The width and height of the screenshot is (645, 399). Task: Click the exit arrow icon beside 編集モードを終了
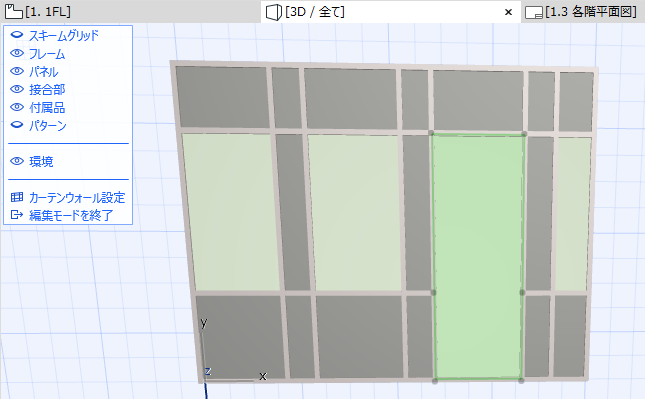point(17,215)
